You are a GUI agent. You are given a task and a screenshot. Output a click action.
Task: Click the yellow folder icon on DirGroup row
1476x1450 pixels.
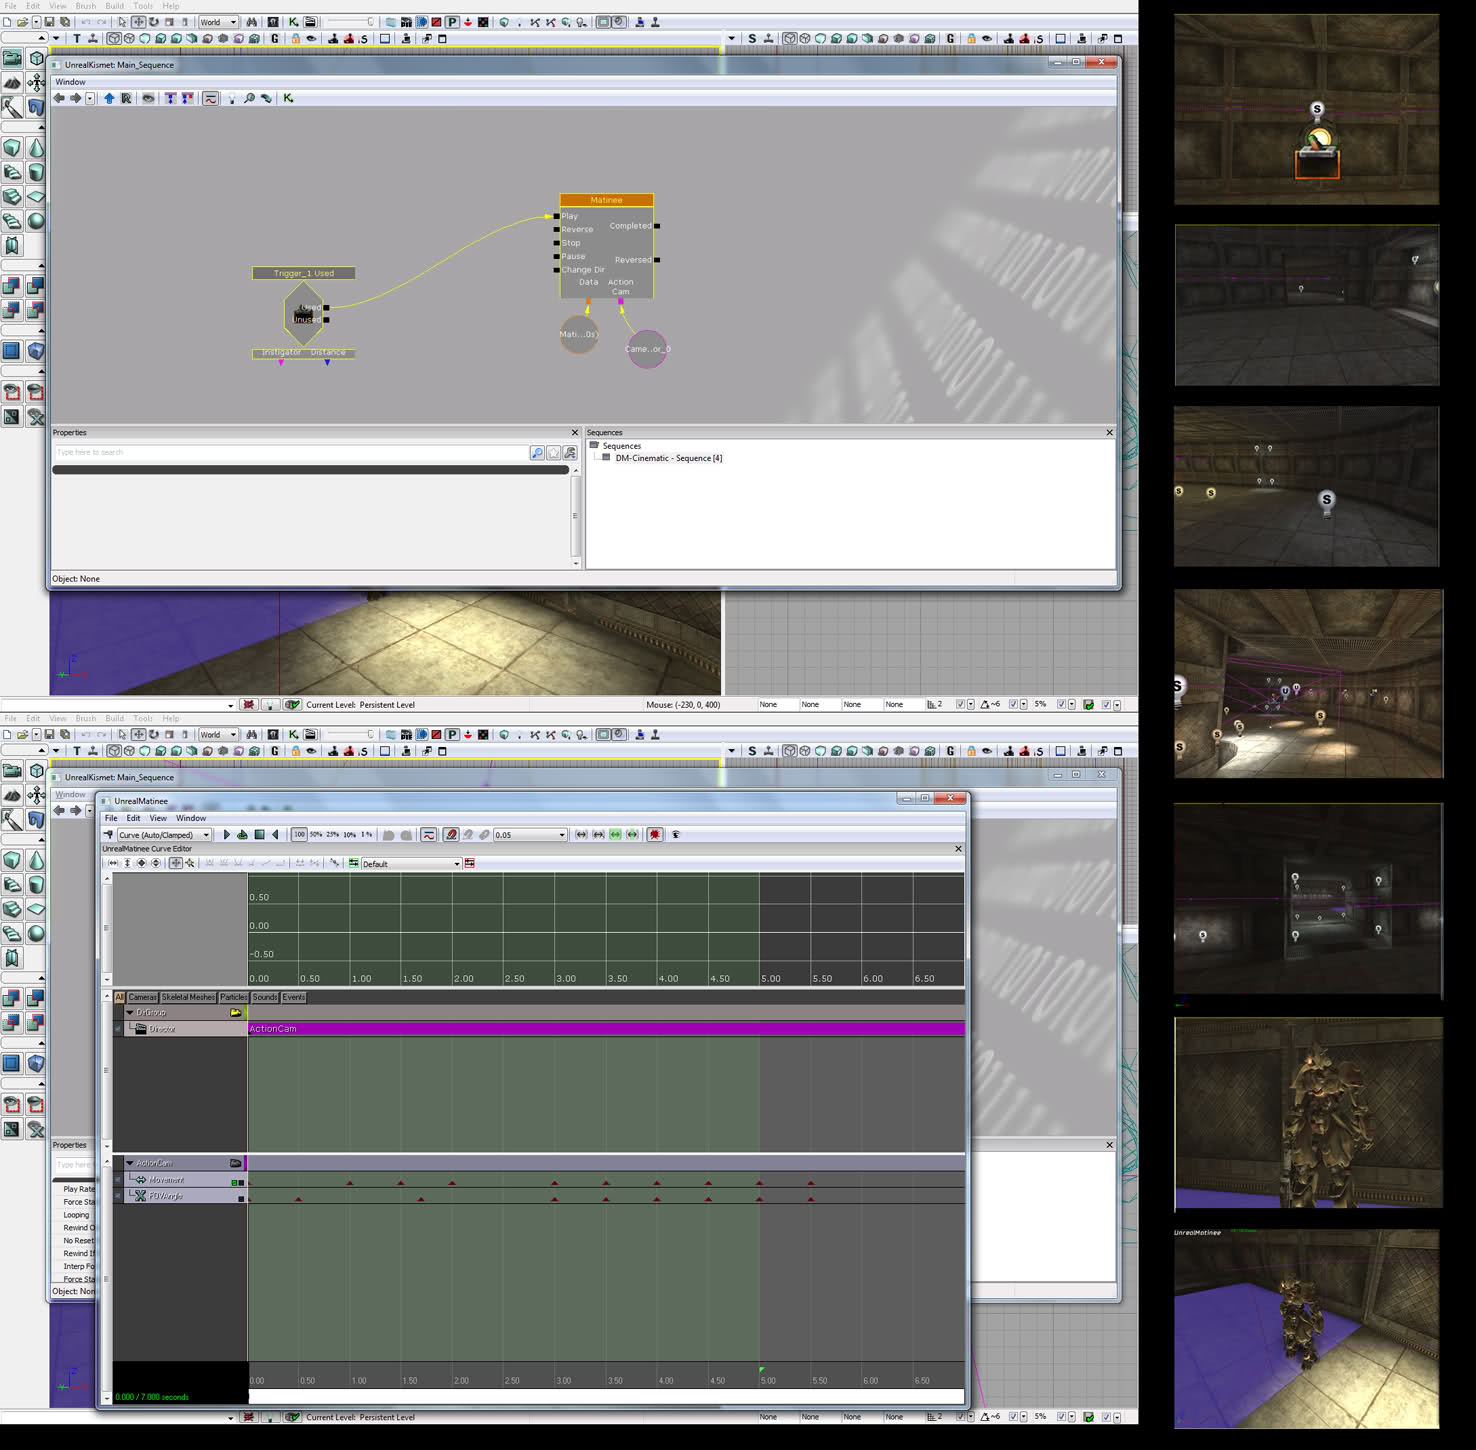(236, 1012)
